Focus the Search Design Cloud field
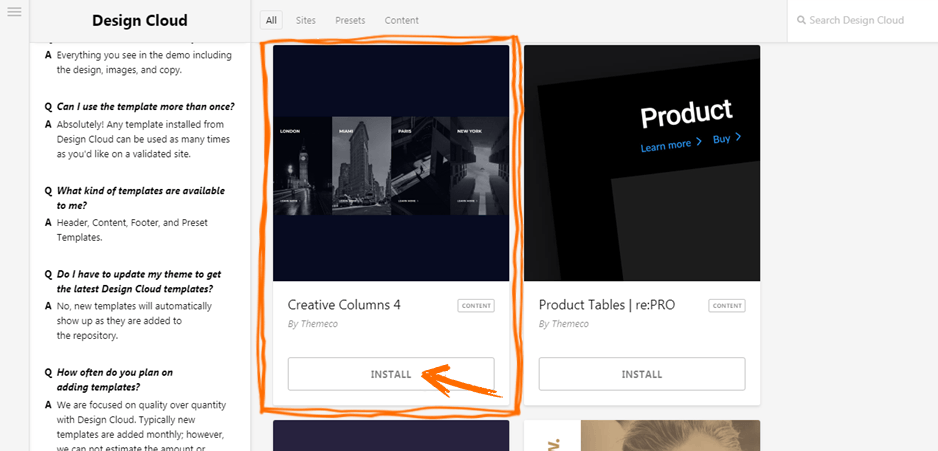Screen dimensions: 938x451 [862, 21]
